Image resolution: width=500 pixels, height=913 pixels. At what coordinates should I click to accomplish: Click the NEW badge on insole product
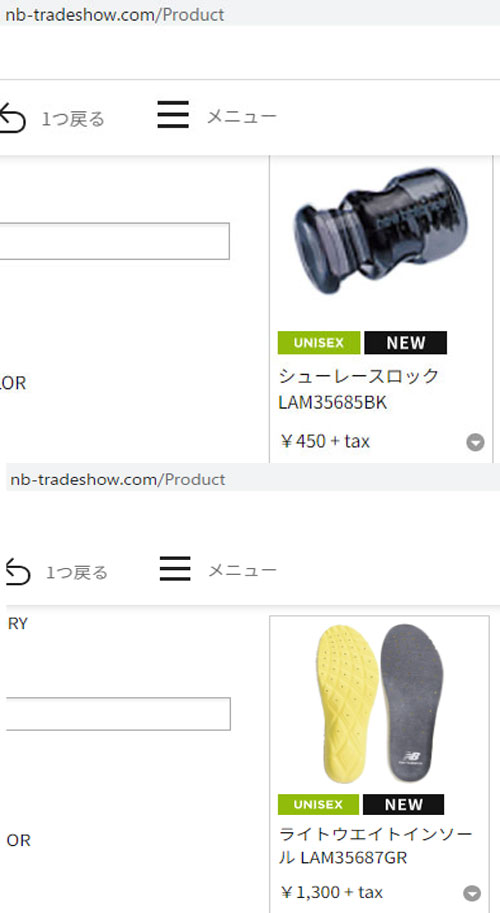point(403,804)
